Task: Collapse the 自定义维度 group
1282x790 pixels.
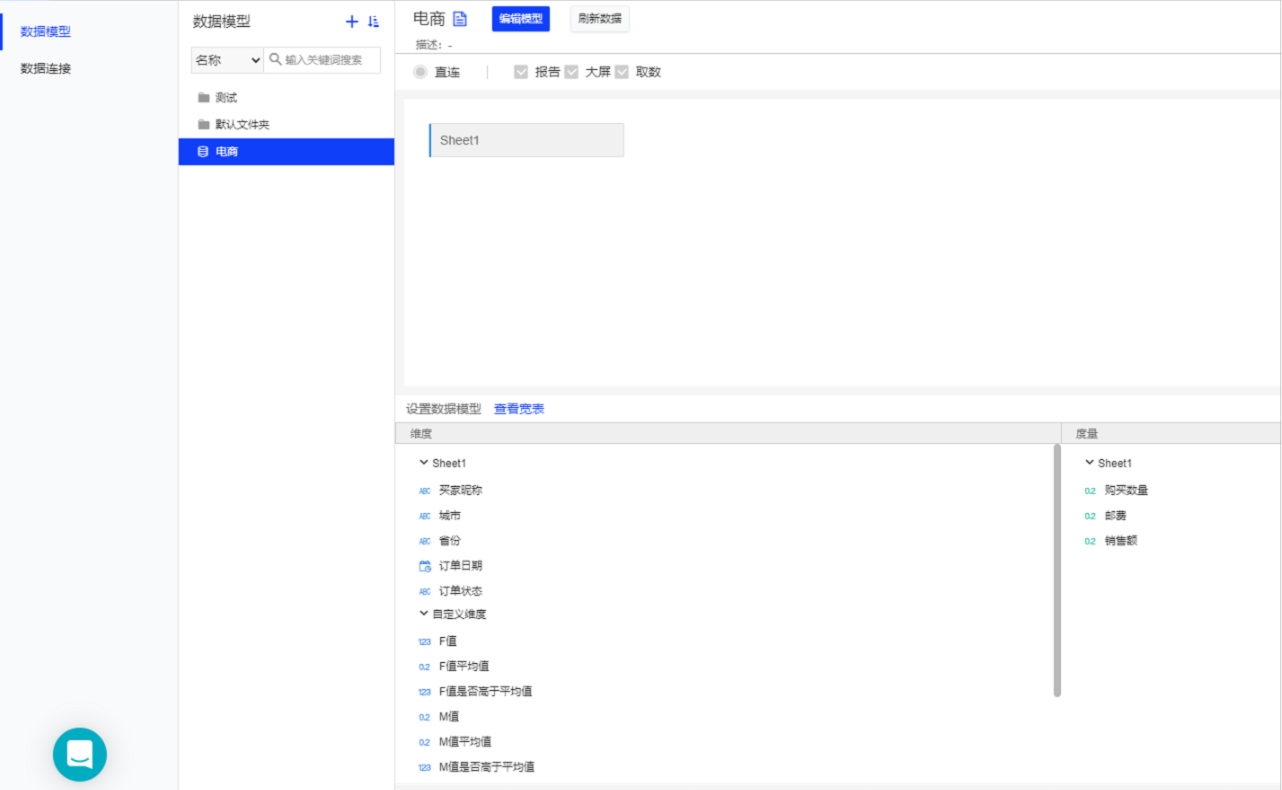Action: coord(424,614)
